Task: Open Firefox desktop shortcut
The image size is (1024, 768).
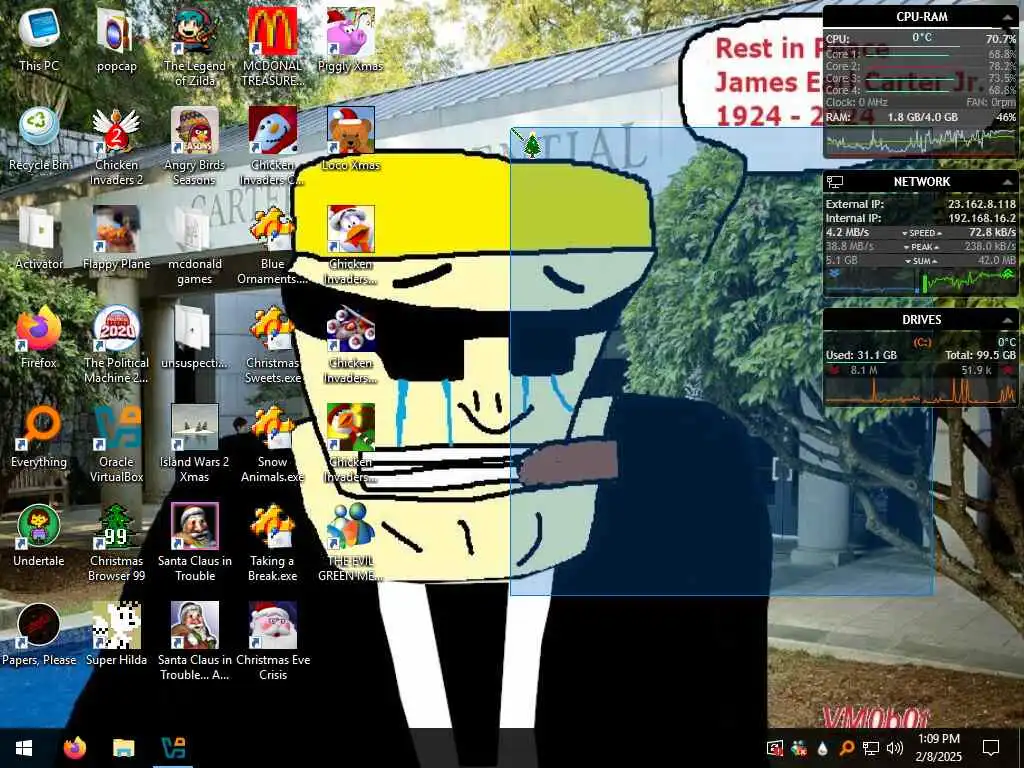Action: 39,336
